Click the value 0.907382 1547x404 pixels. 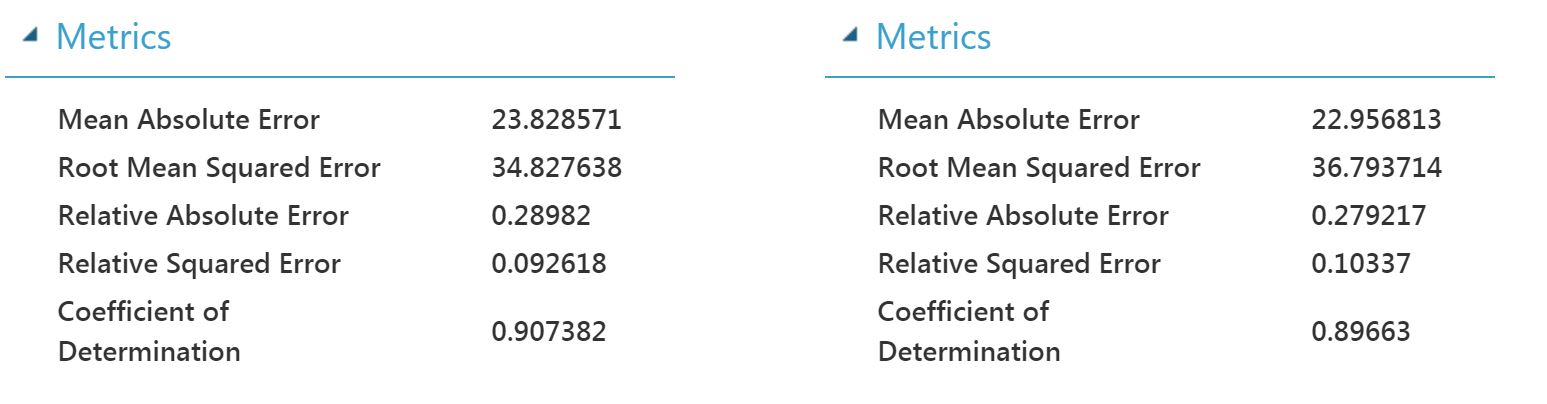tap(548, 332)
